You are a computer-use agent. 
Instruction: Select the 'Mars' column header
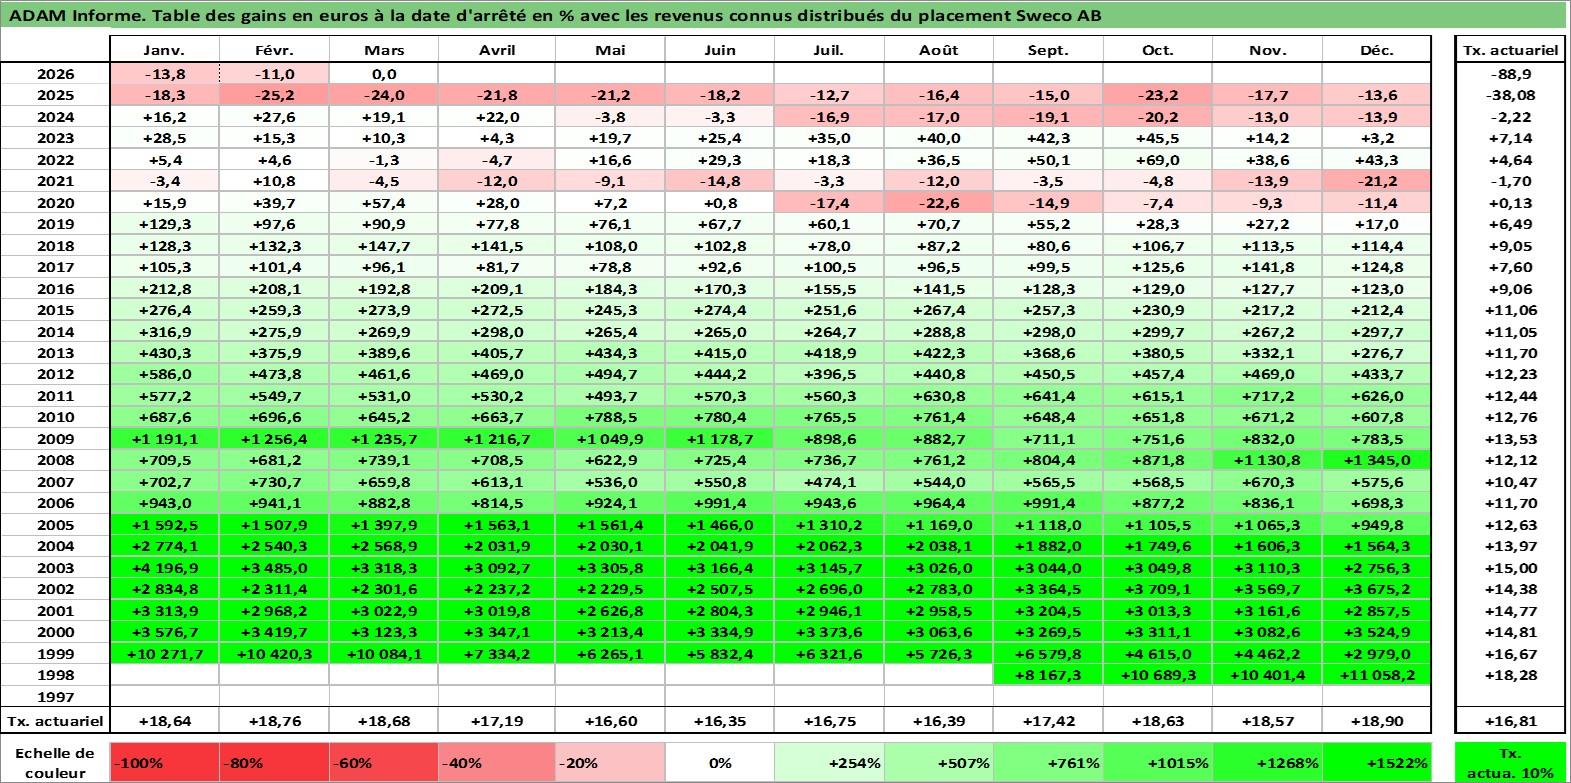coord(384,50)
